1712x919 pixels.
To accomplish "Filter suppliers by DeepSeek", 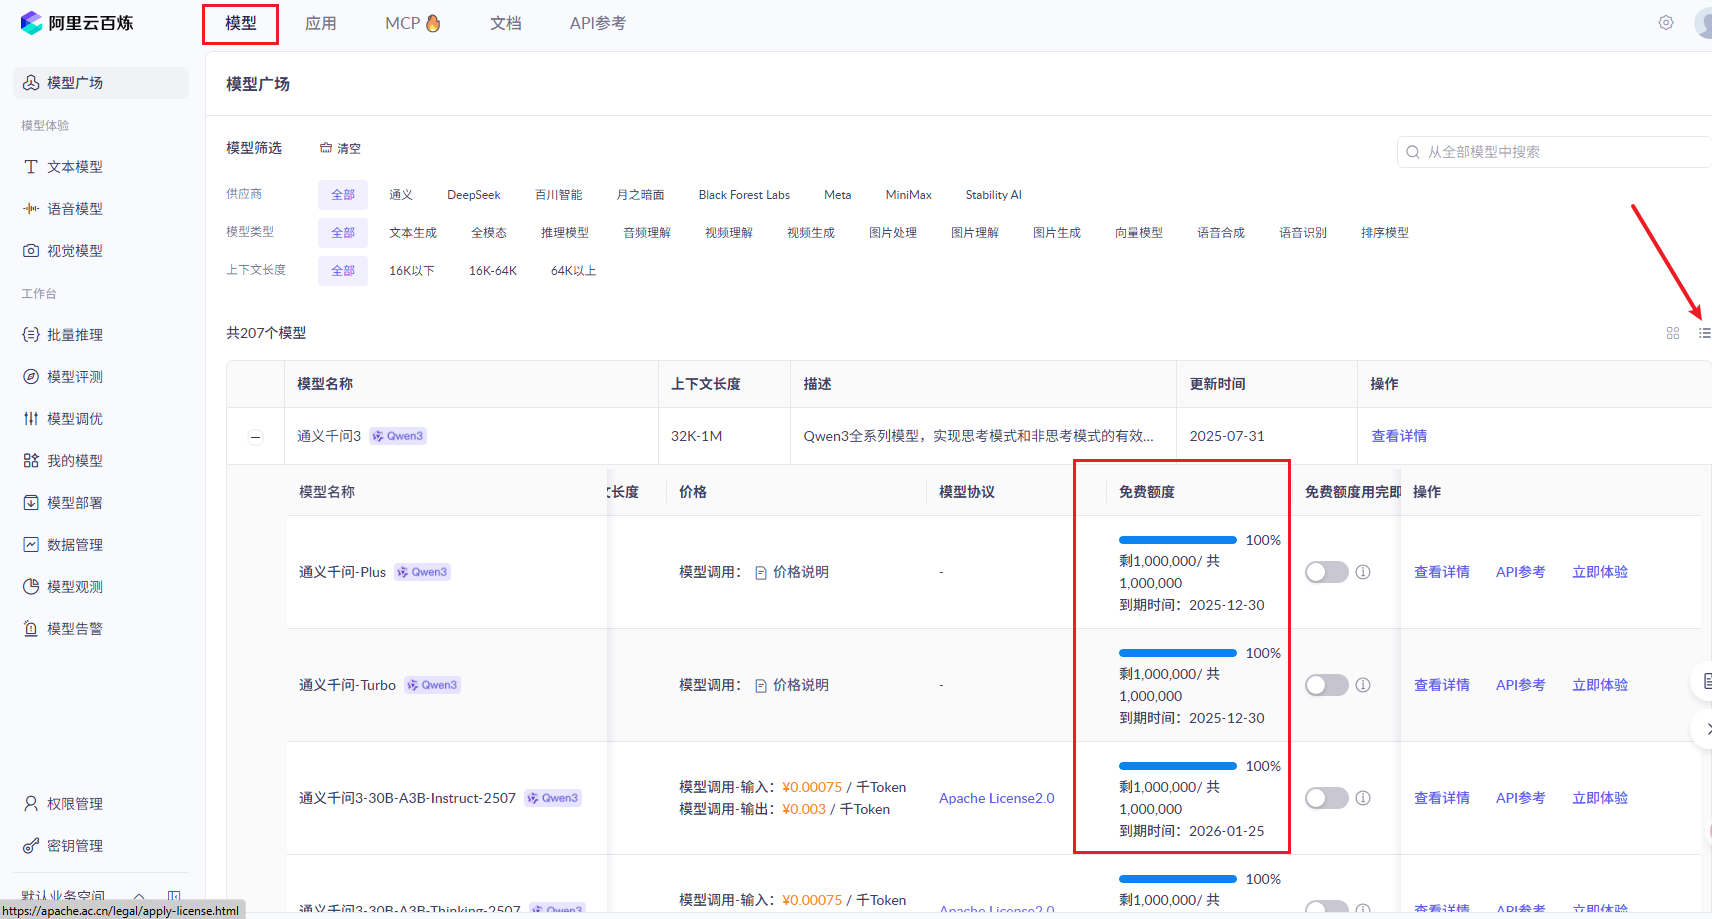I will point(474,195).
